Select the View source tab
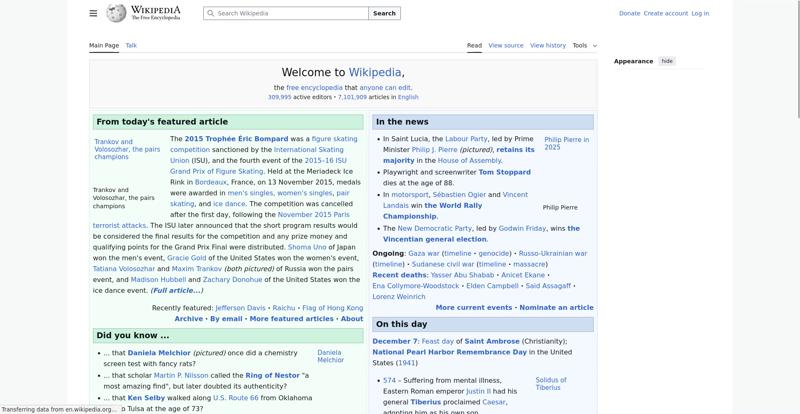800x414 pixels. tap(506, 45)
